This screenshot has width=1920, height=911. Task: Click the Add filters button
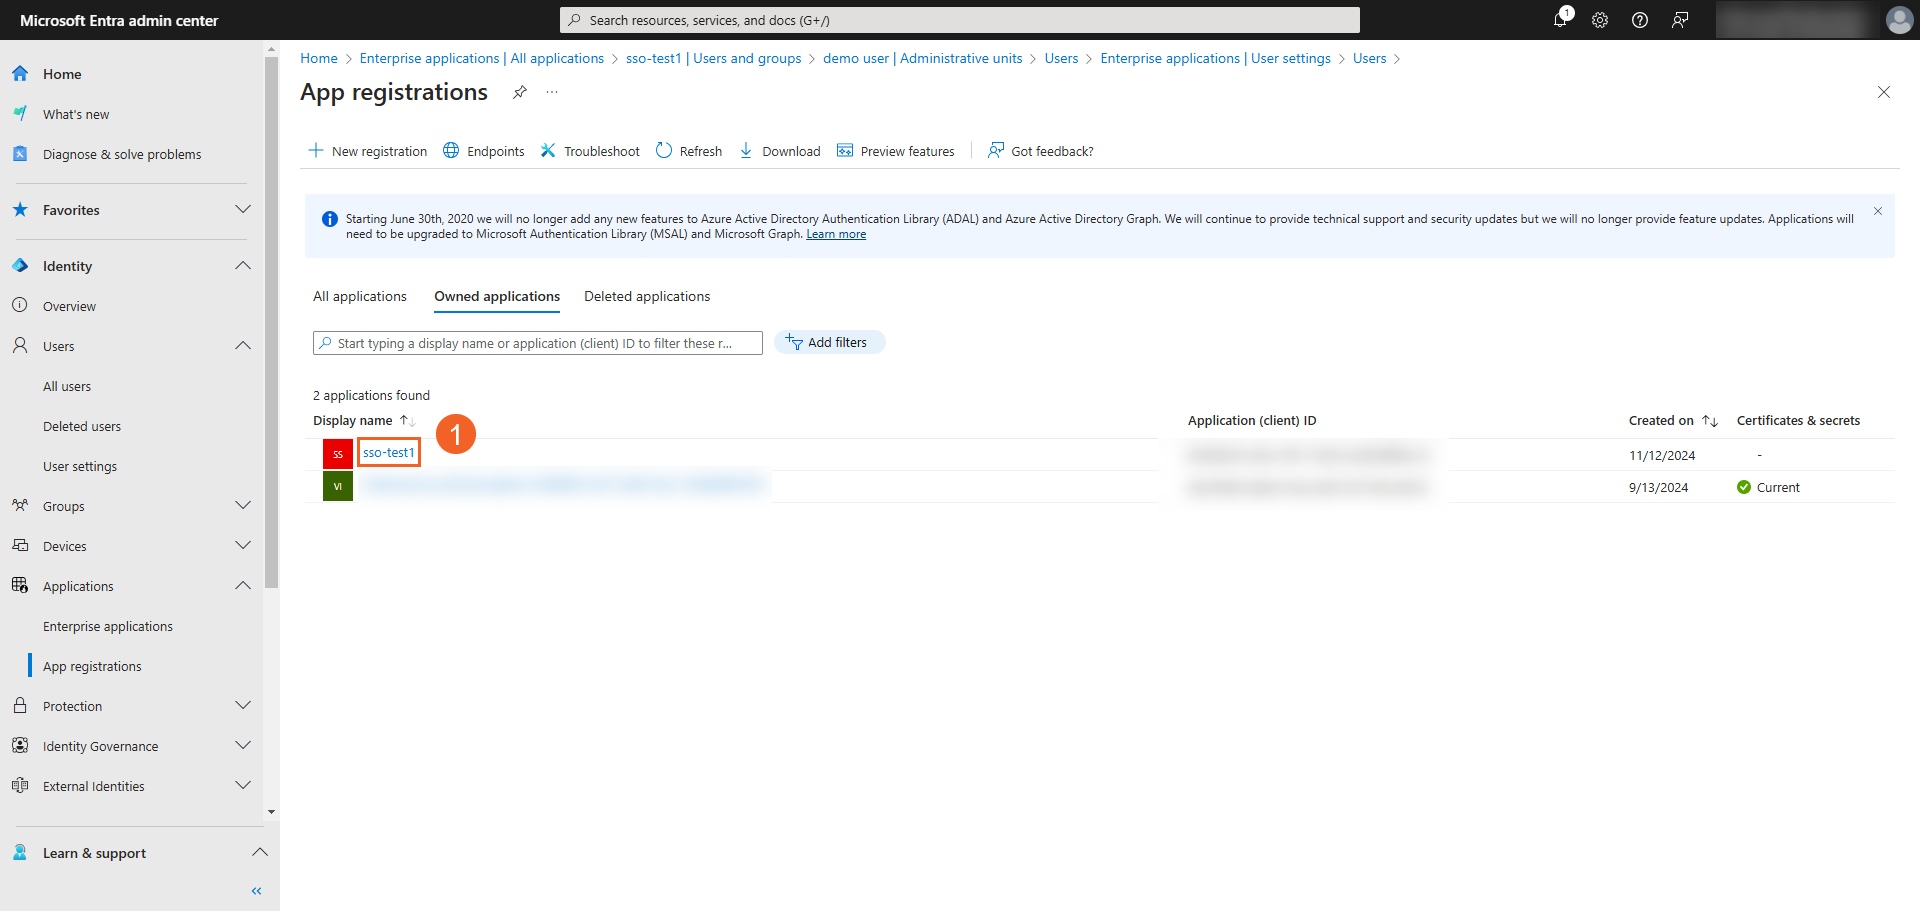829,343
